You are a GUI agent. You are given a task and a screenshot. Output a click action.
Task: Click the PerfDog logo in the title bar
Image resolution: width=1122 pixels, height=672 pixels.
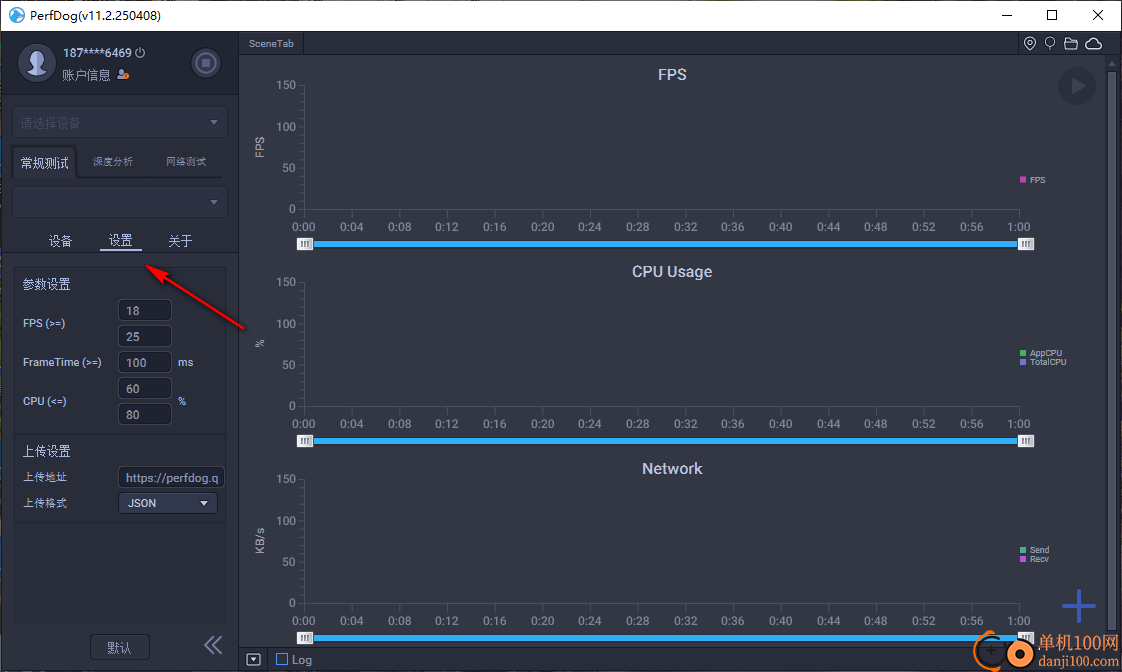click(x=16, y=15)
